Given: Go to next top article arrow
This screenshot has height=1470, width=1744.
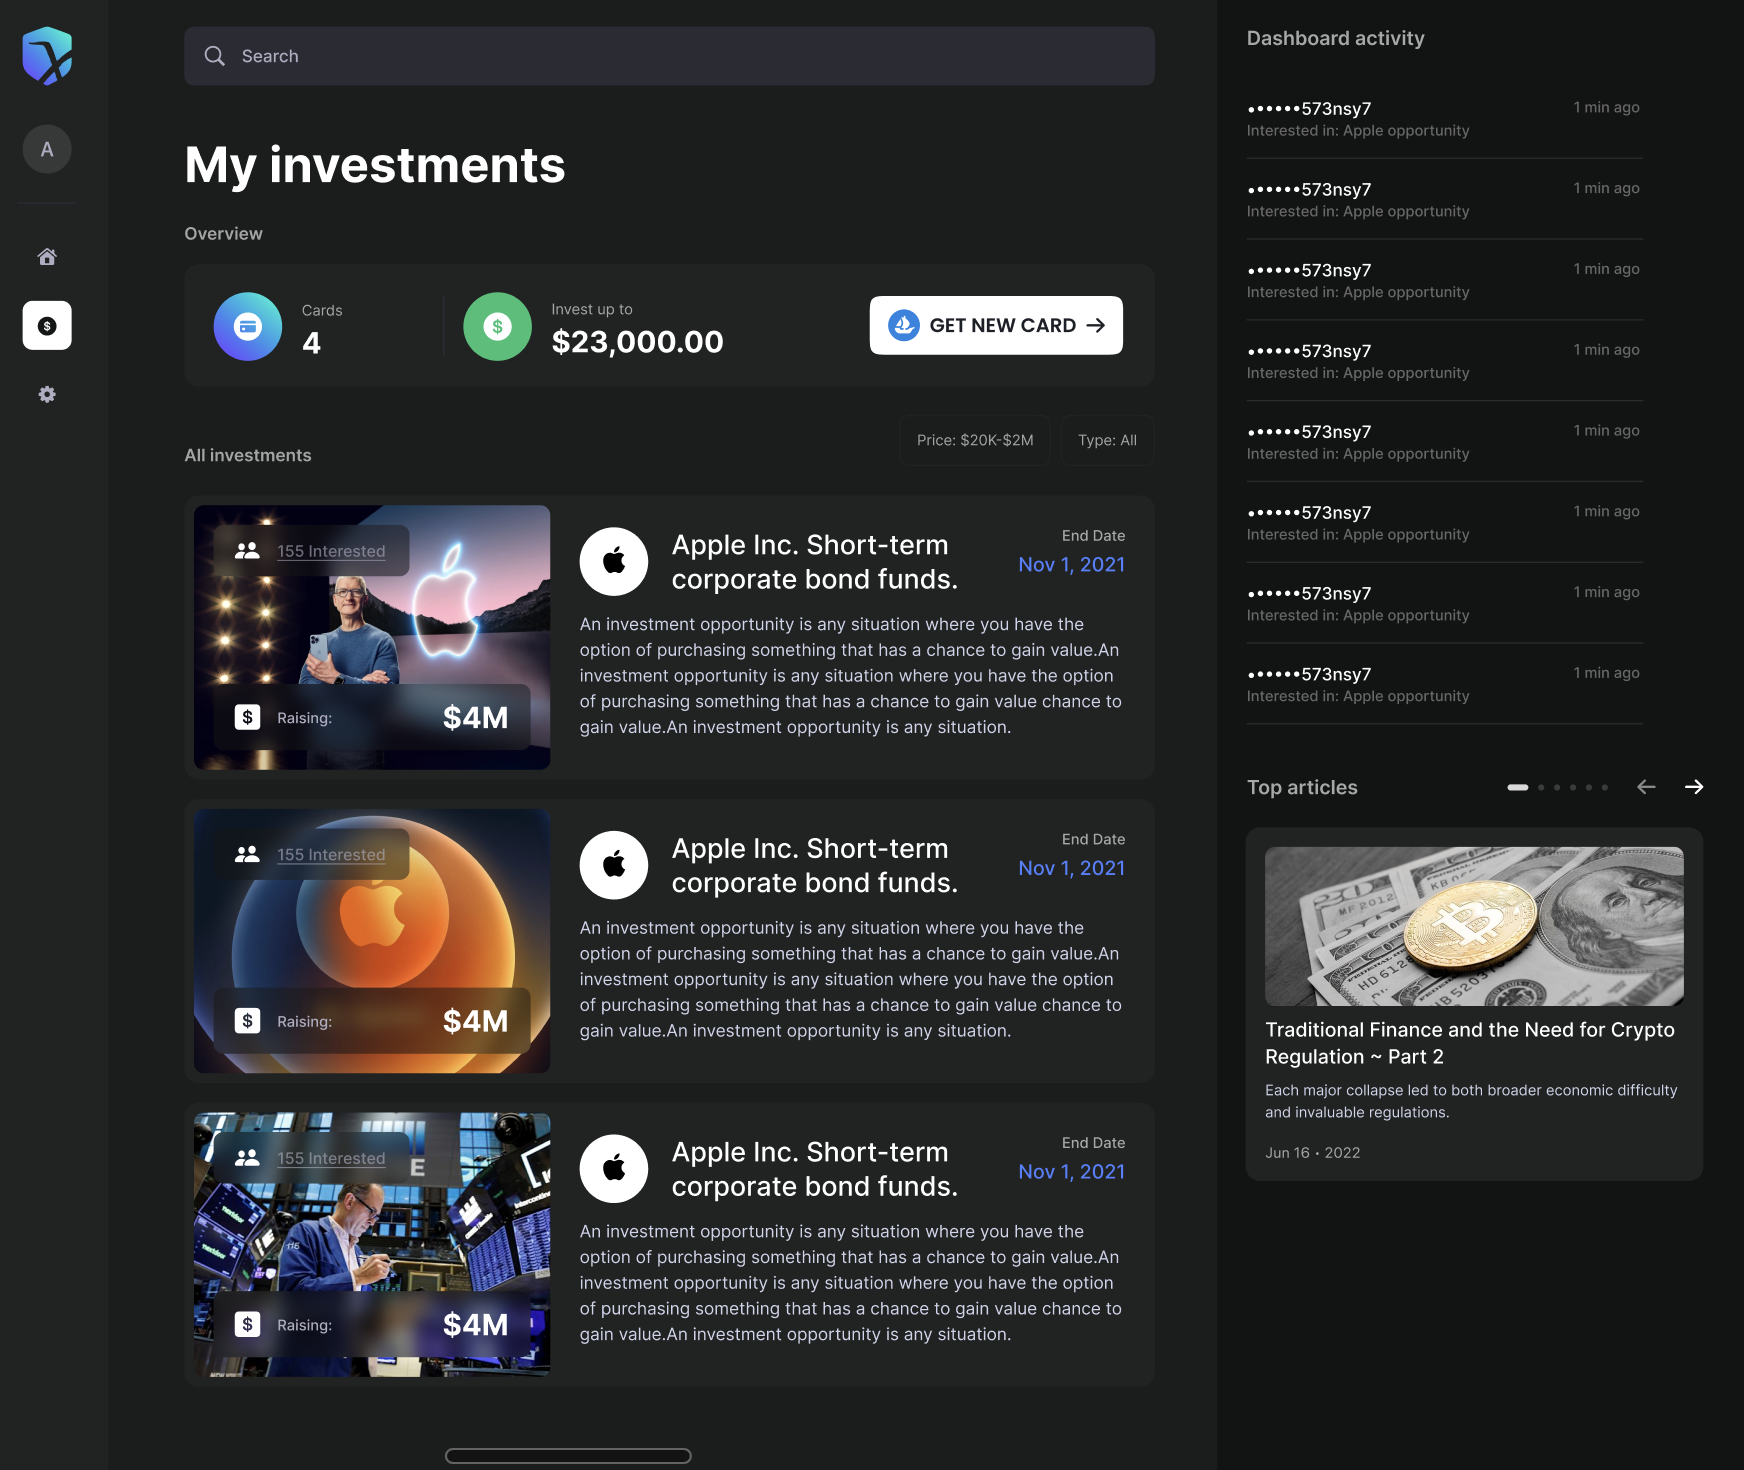Looking at the screenshot, I should [1693, 787].
